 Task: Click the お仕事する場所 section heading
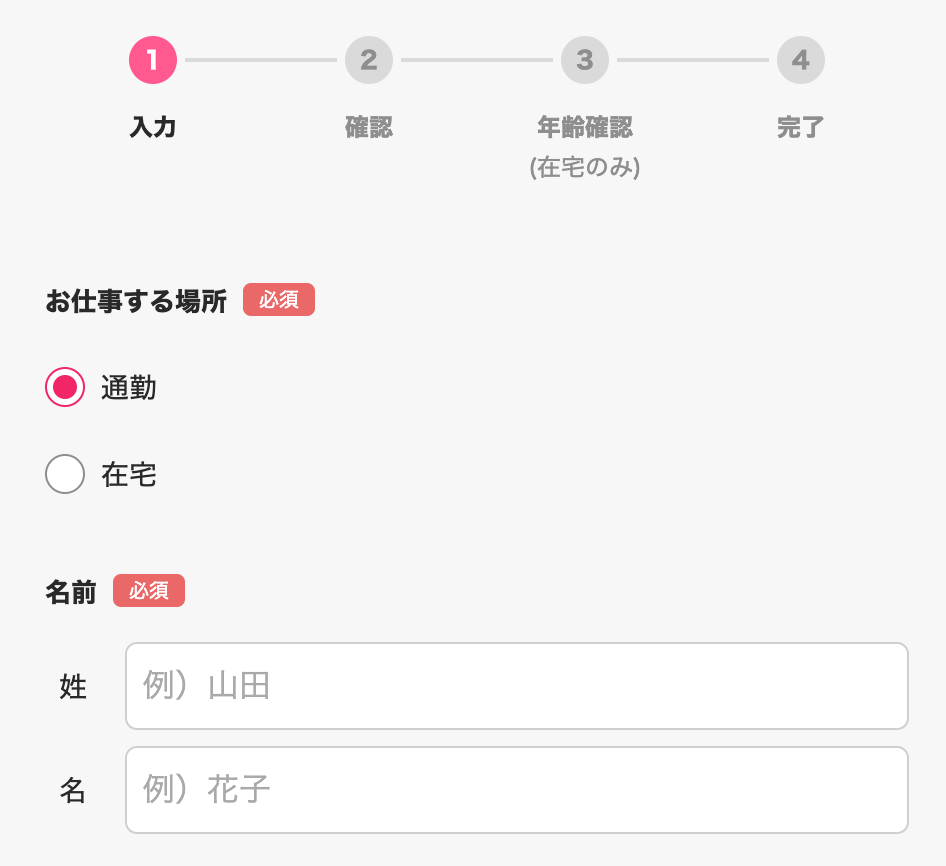tap(136, 301)
